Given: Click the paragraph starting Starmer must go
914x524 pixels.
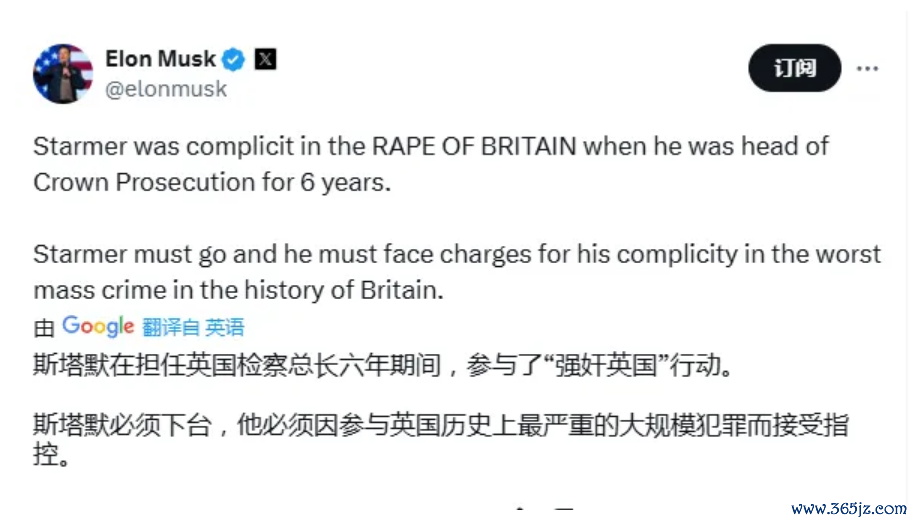Looking at the screenshot, I should pos(457,272).
